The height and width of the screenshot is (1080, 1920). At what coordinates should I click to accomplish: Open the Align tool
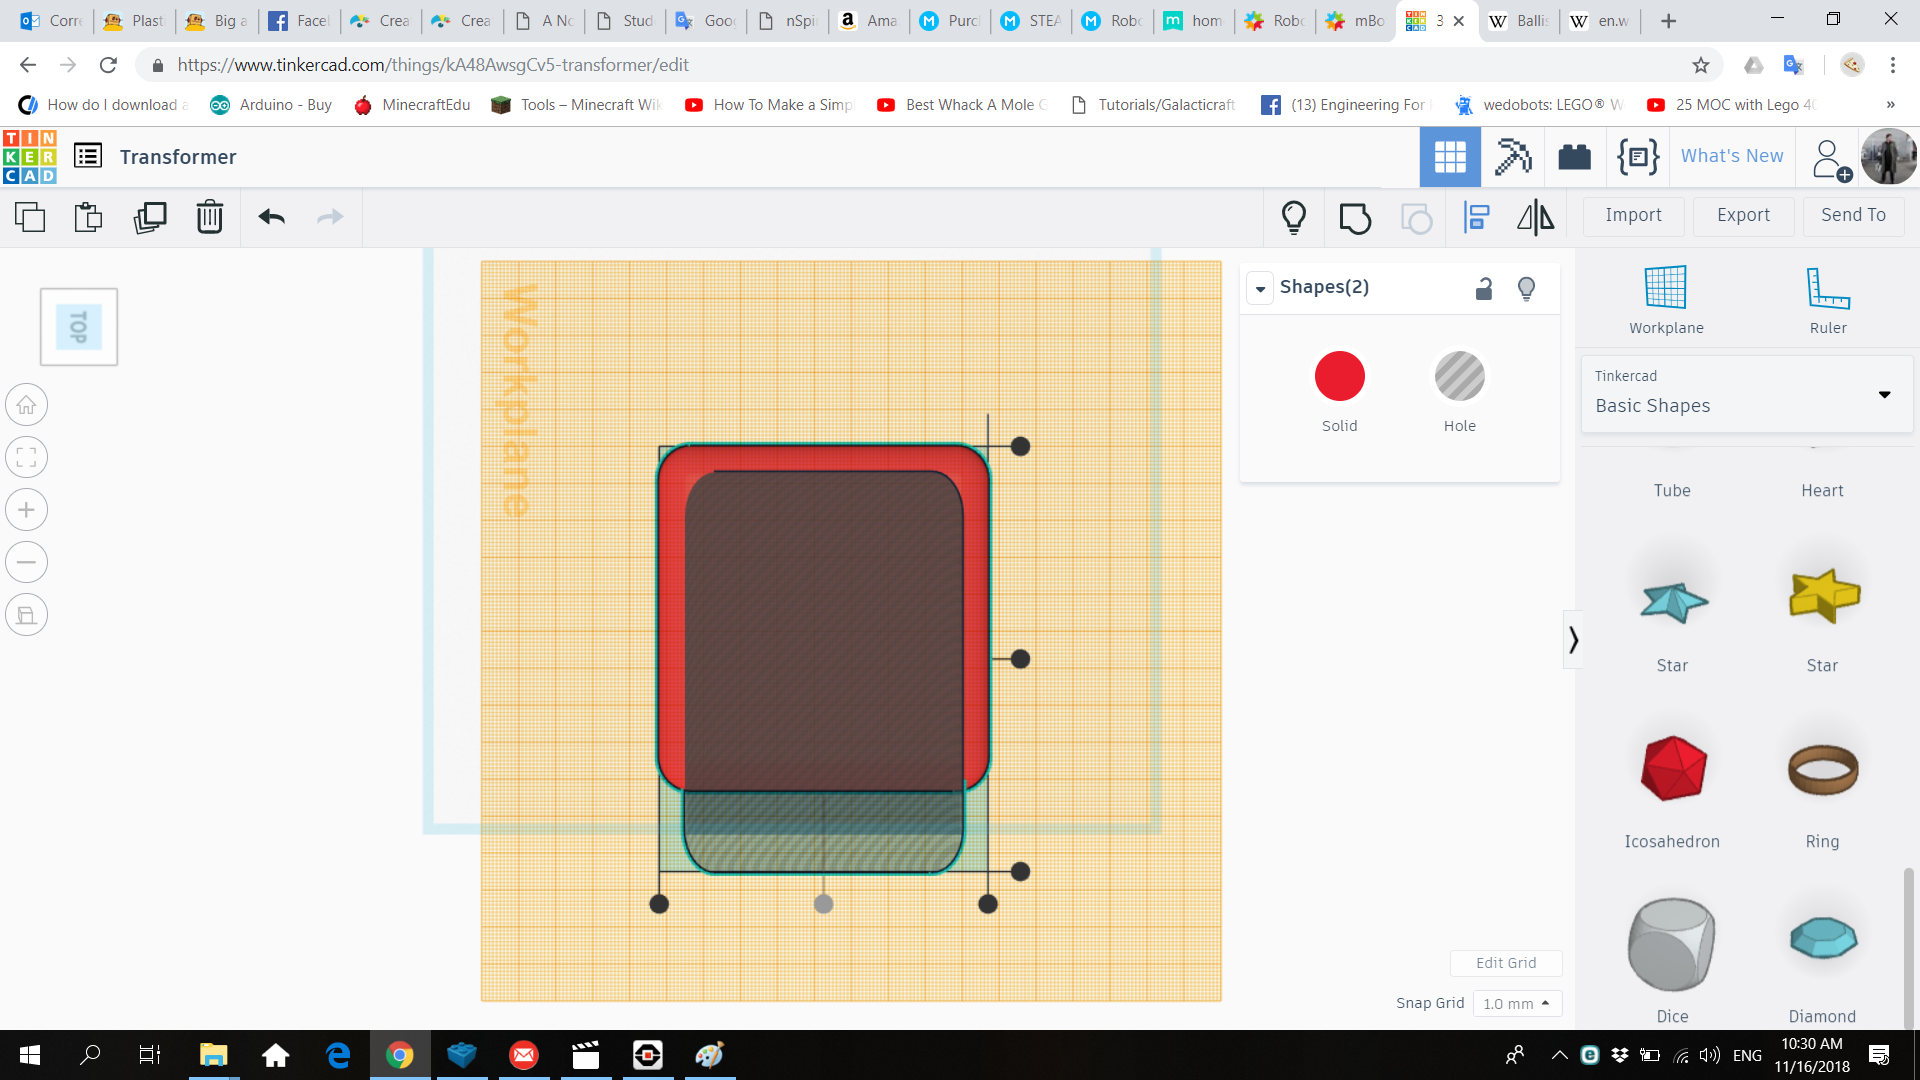pos(1476,217)
